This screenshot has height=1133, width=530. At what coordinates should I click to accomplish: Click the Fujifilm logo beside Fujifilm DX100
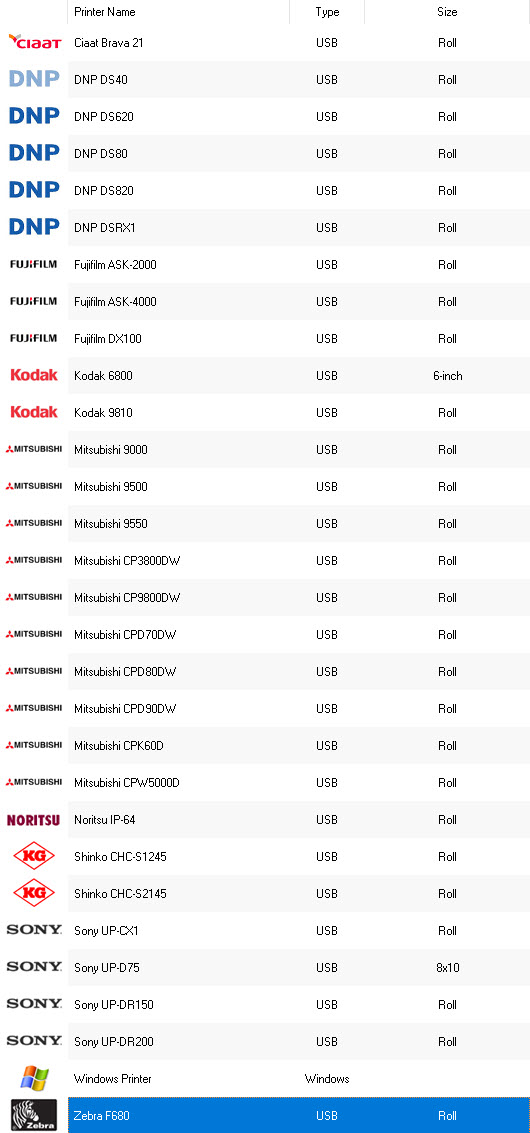click(x=34, y=338)
